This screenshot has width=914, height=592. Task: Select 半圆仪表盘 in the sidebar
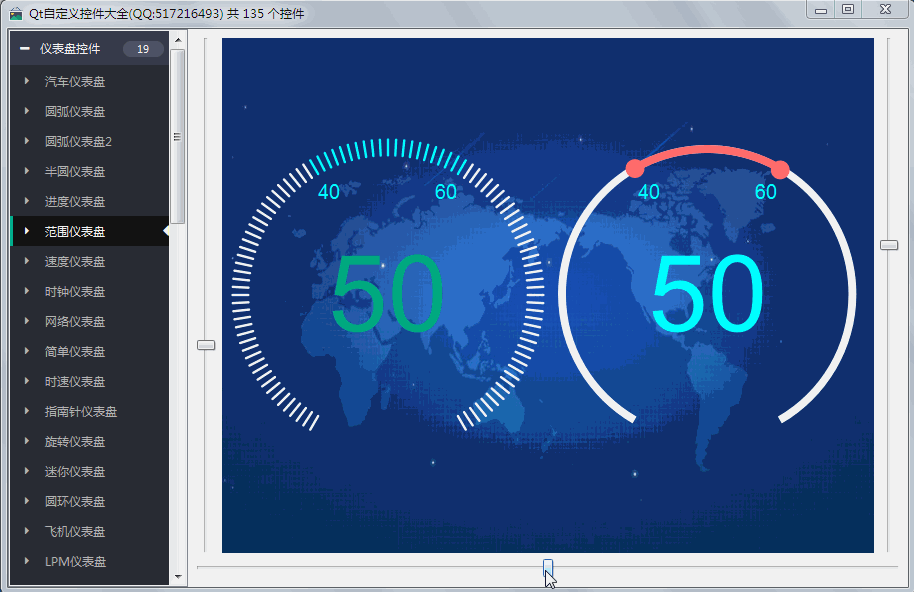(75, 171)
